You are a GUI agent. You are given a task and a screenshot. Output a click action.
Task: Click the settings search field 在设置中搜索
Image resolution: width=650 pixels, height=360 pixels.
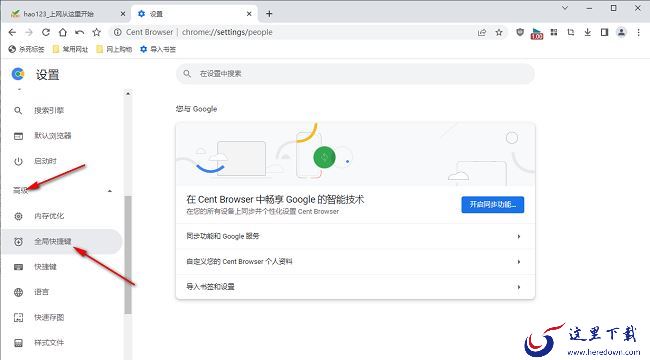355,74
